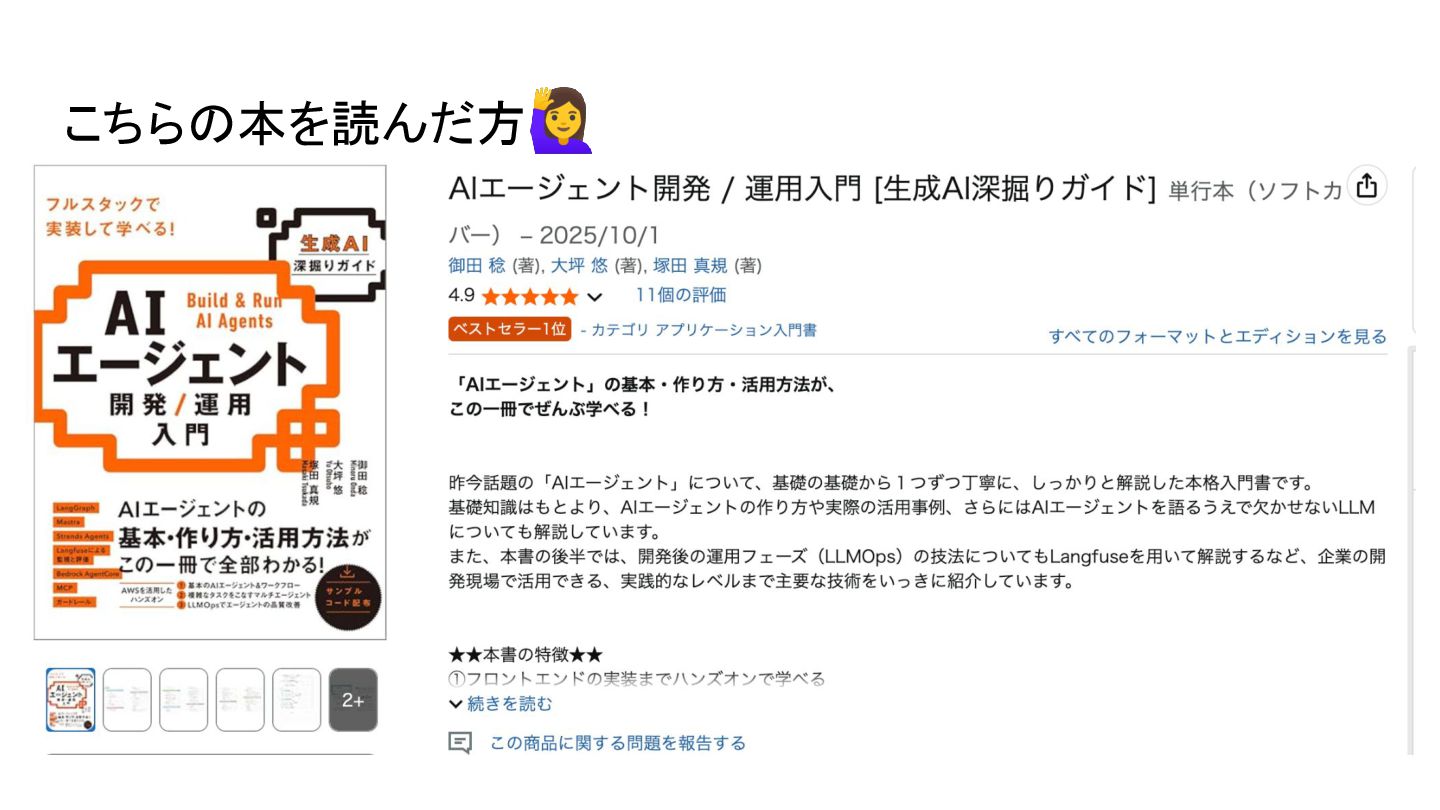The height and width of the screenshot is (810, 1440).
Task: Select the fourth preview thumbnail
Action: pos(240,700)
